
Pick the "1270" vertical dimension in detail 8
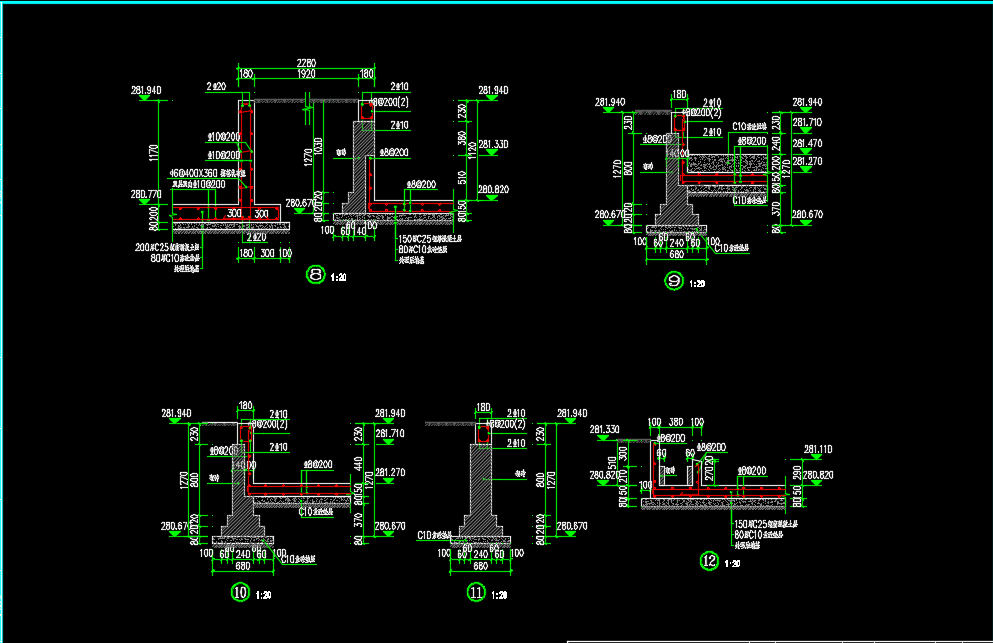pyautogui.click(x=308, y=157)
